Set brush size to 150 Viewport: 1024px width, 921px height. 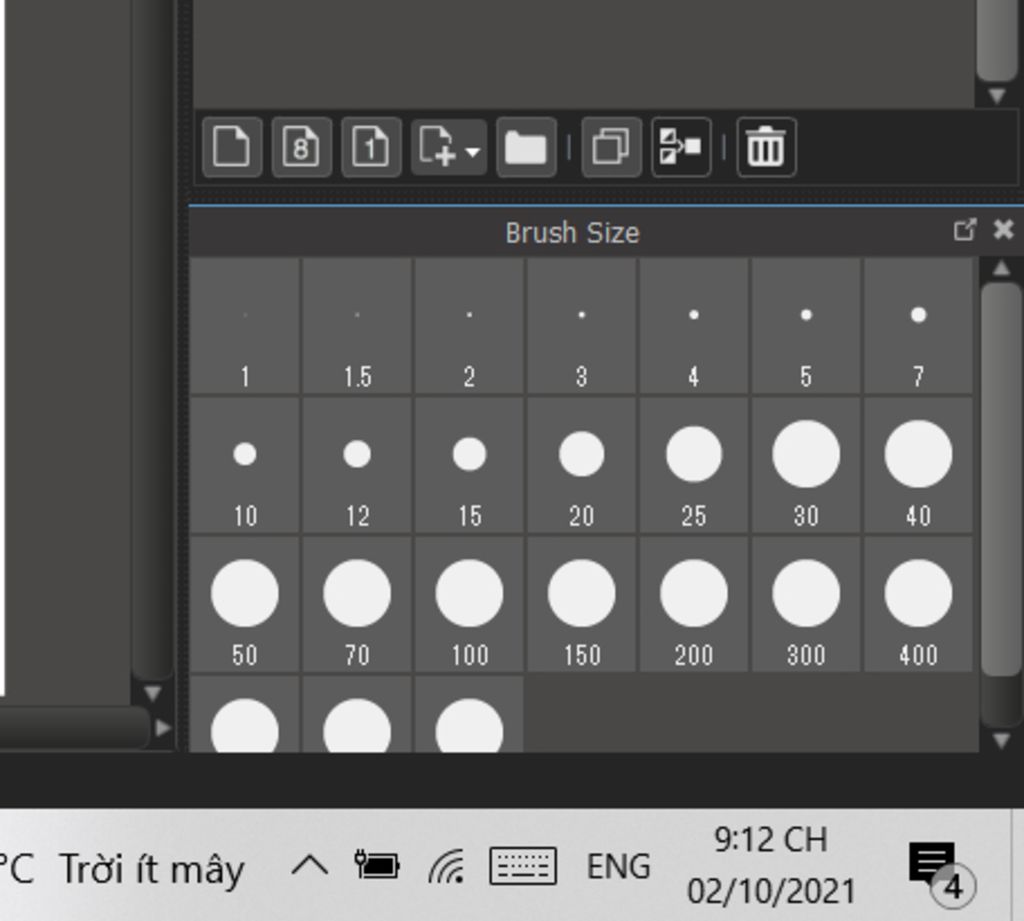pyautogui.click(x=582, y=604)
